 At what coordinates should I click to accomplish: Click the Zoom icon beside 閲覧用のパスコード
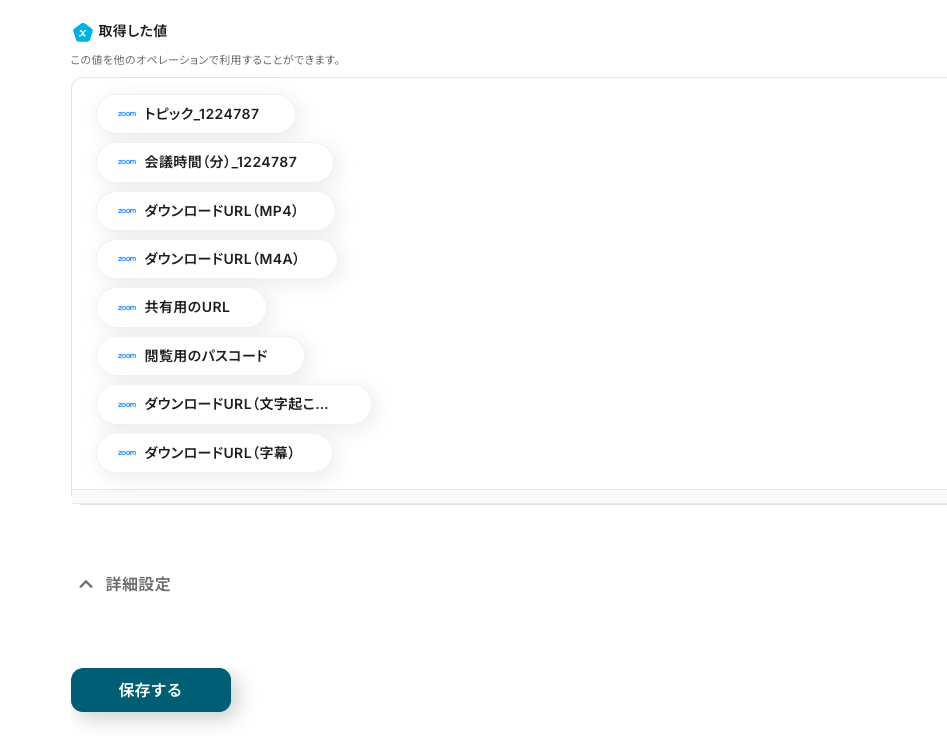pyautogui.click(x=127, y=356)
